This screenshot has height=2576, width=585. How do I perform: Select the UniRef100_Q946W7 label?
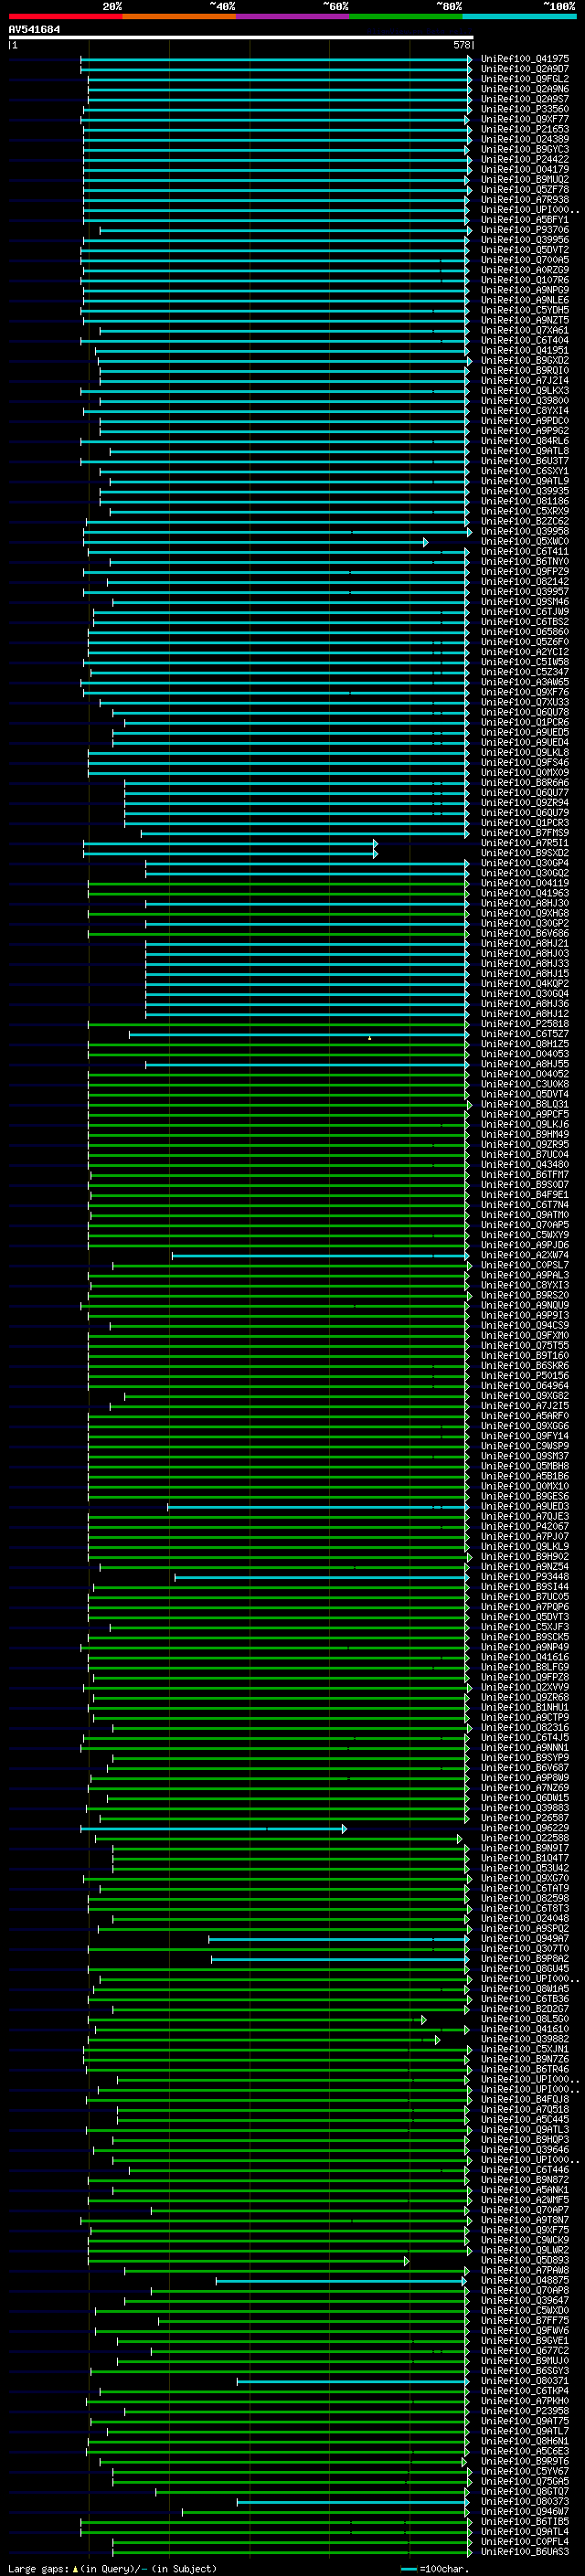(525, 2511)
